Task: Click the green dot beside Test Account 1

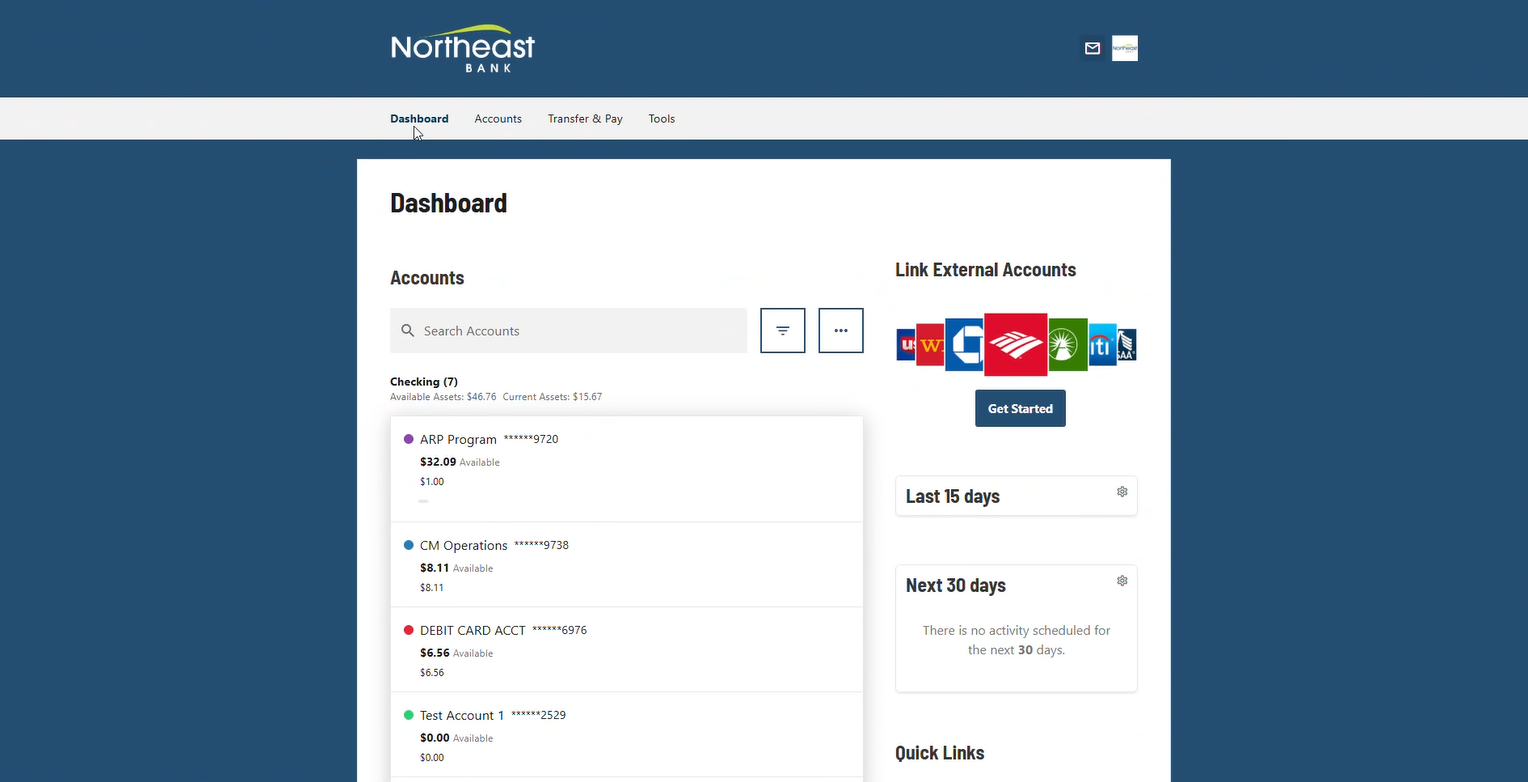Action: pos(408,715)
